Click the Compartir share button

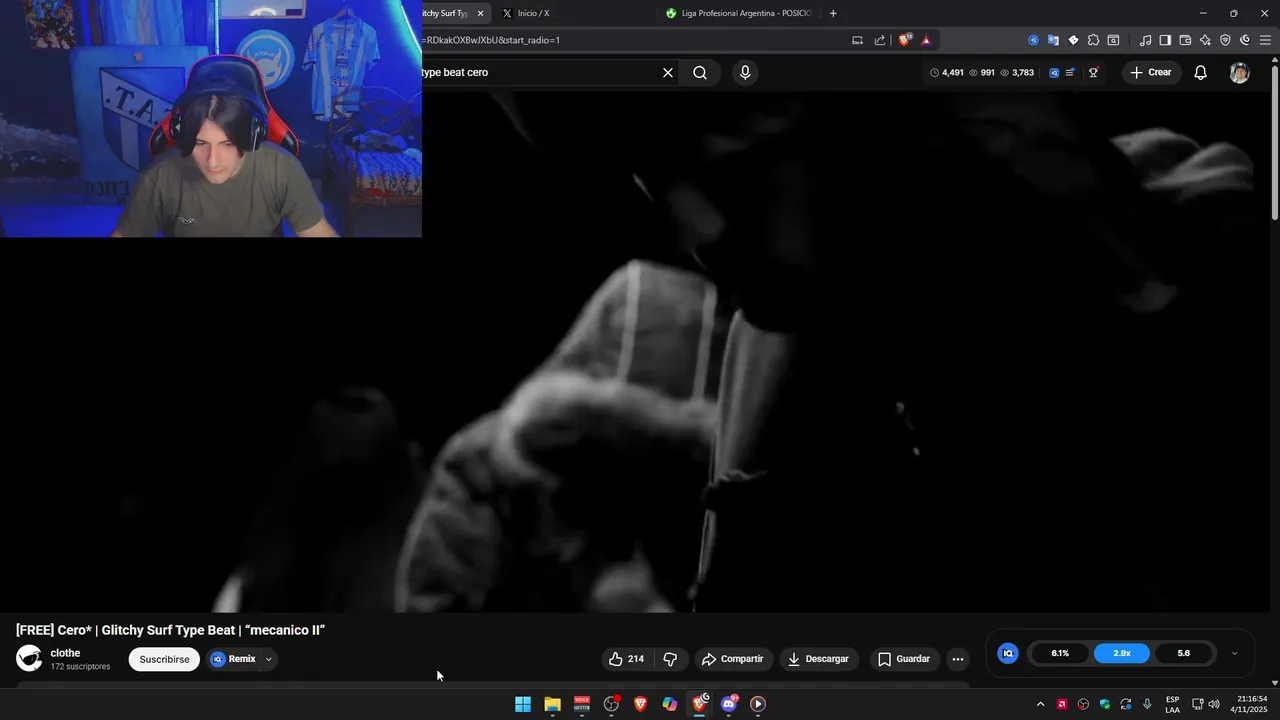click(x=732, y=659)
